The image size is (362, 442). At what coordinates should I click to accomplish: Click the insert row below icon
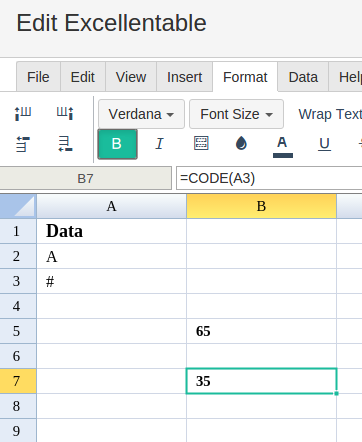65,144
